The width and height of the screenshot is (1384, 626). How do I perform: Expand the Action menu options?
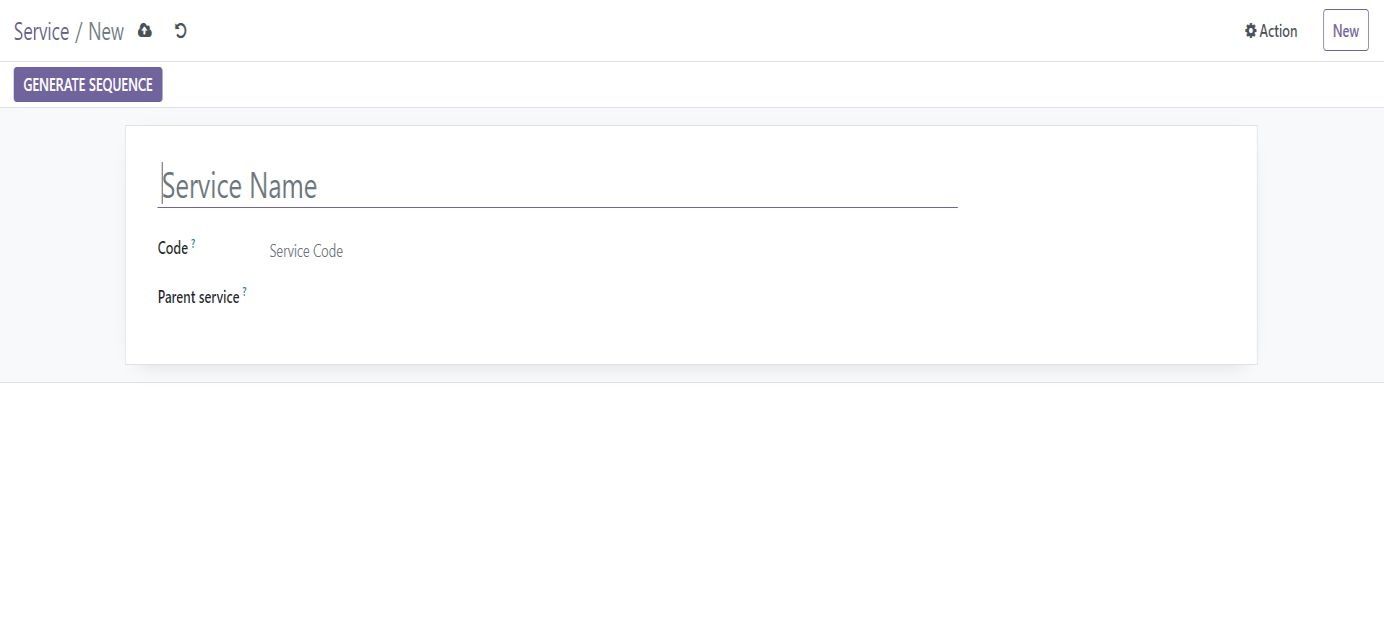click(1271, 31)
